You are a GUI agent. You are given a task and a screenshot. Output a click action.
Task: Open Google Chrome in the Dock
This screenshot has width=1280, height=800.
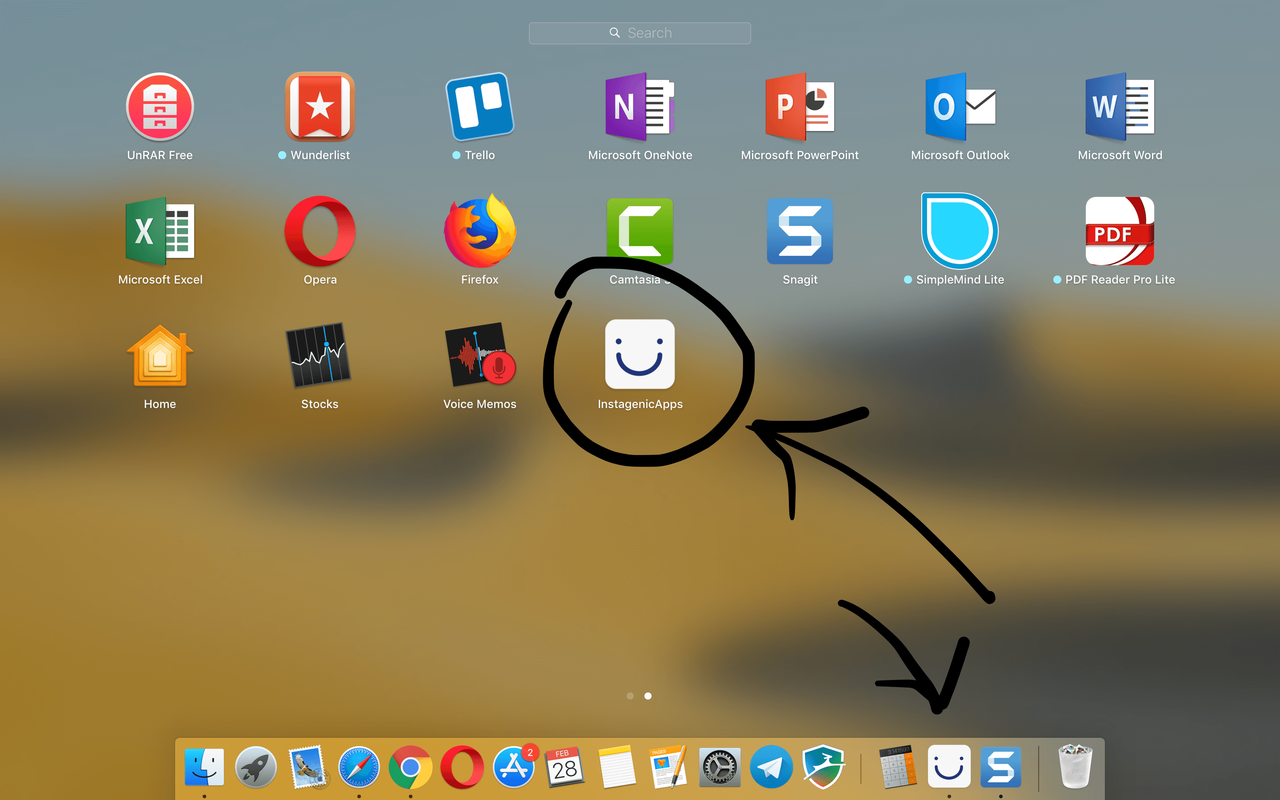(410, 767)
